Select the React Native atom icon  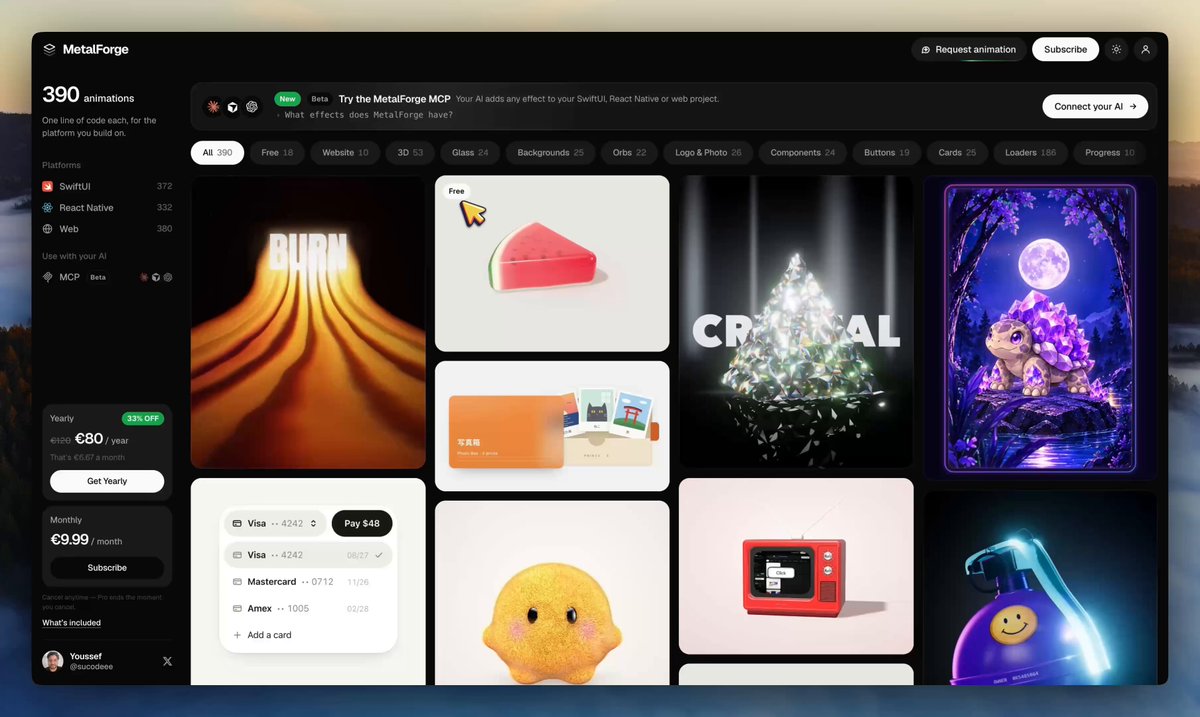click(x=48, y=208)
